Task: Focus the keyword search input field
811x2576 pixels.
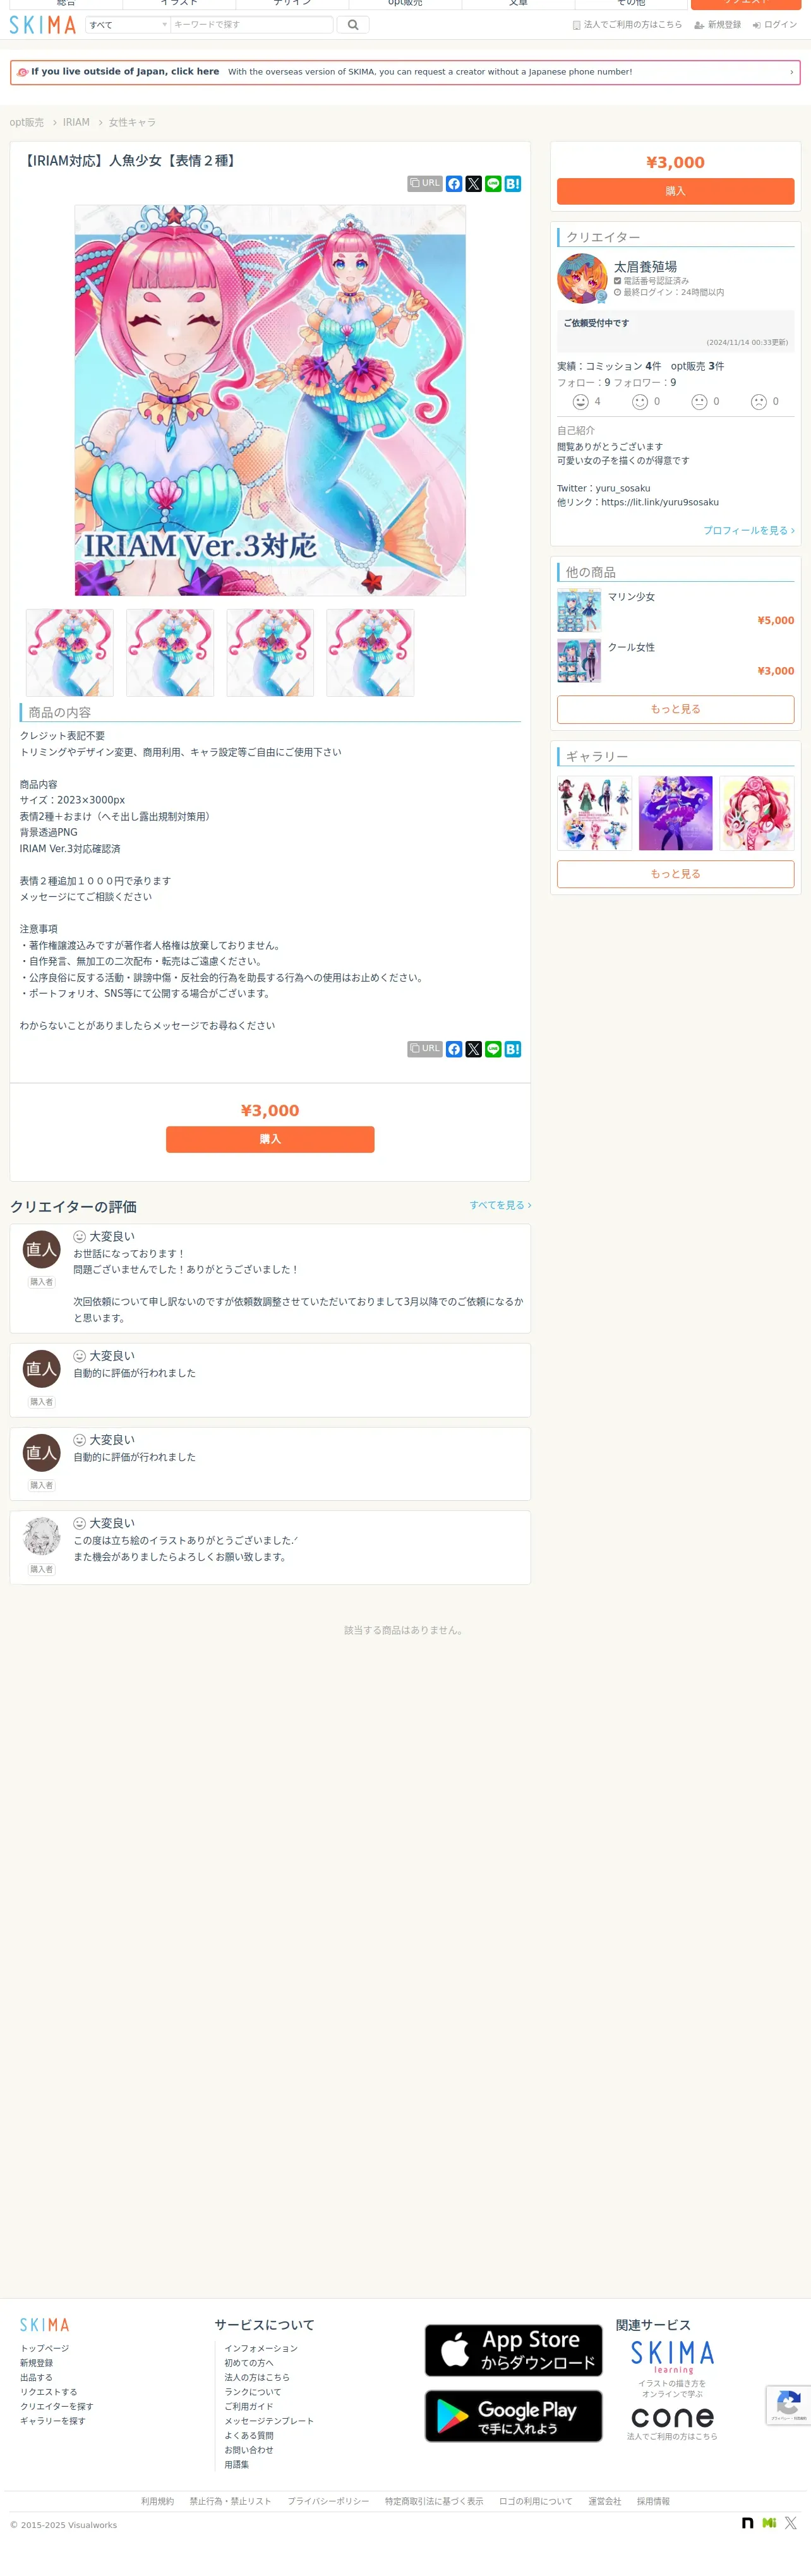Action: pyautogui.click(x=251, y=25)
